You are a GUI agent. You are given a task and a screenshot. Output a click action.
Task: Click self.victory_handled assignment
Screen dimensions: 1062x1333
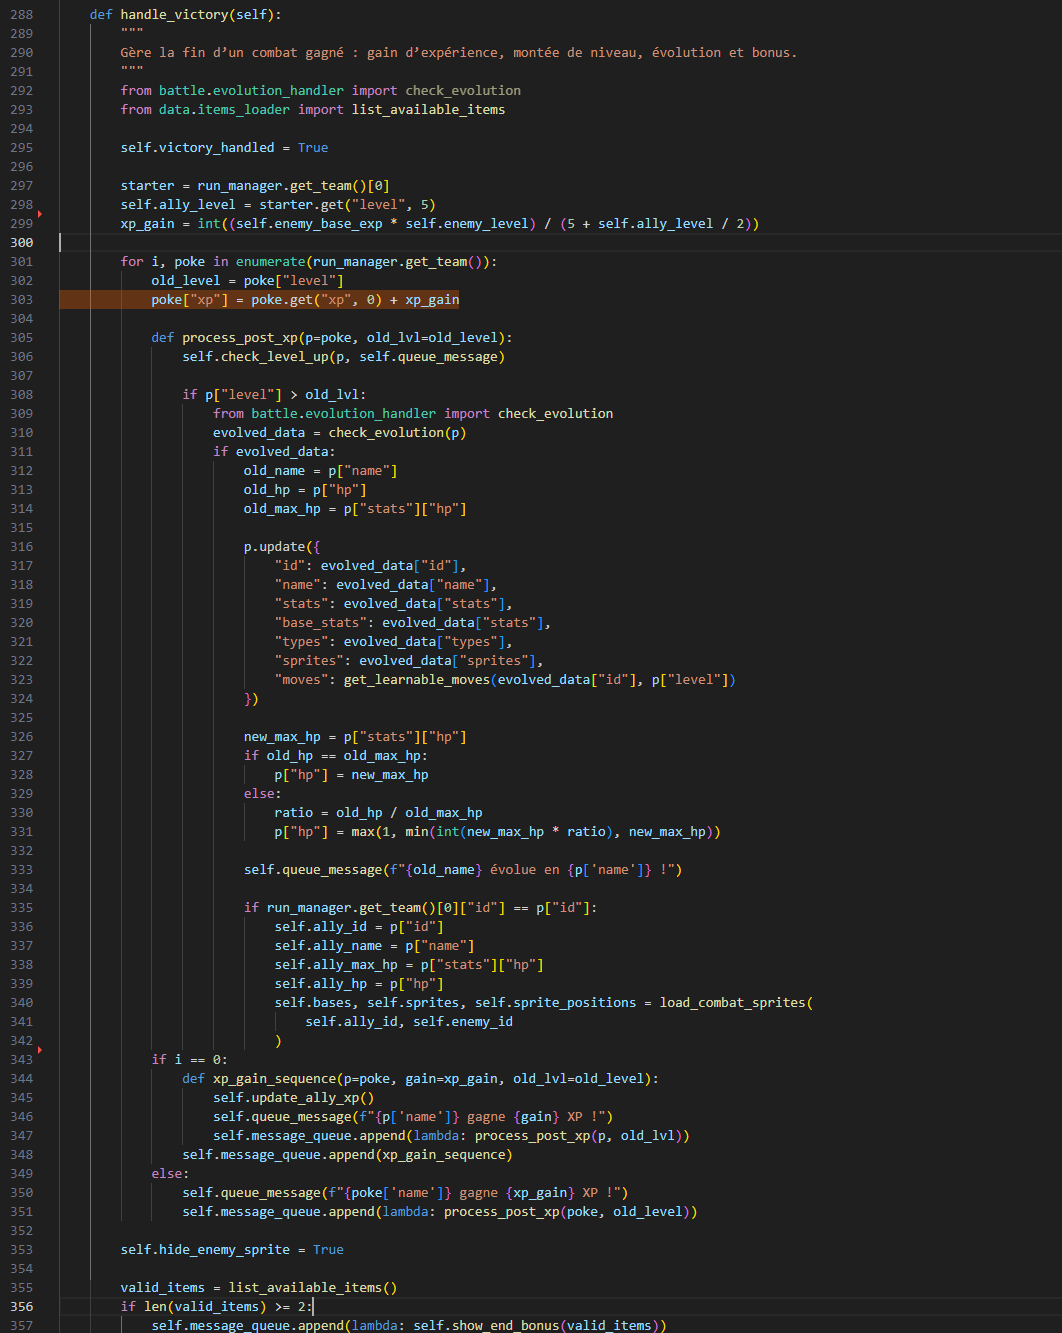pos(224,148)
